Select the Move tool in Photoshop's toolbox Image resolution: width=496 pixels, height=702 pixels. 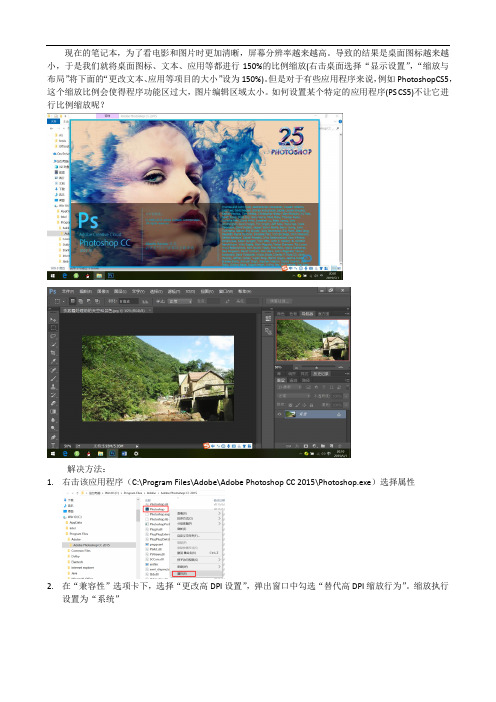[x=53, y=320]
